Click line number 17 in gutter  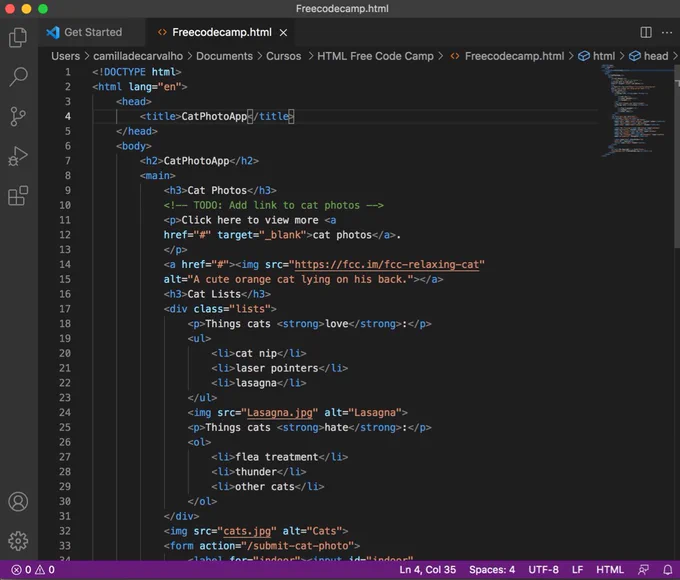(65, 309)
